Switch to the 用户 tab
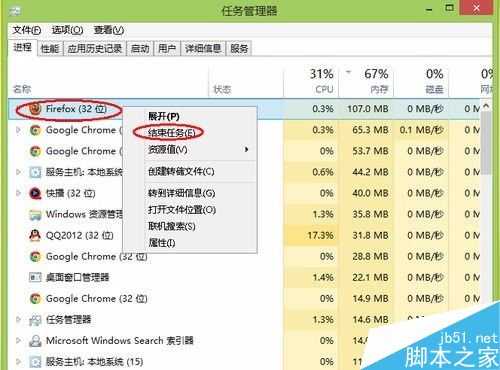The image size is (500, 370). point(167,49)
